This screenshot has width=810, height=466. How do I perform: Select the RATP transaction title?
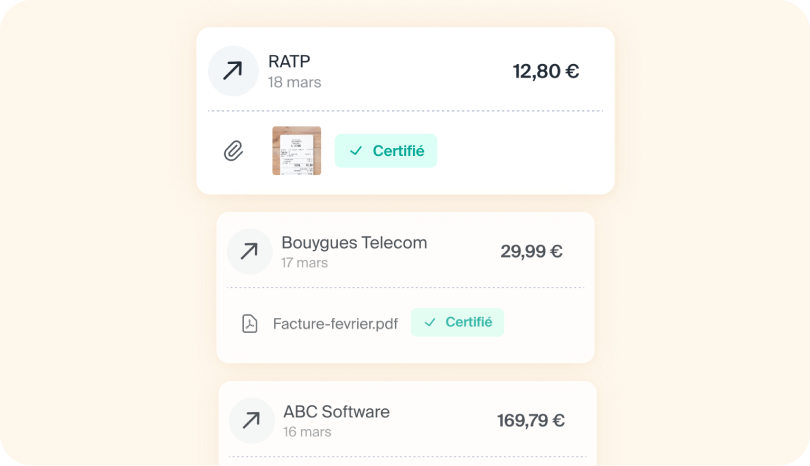[289, 61]
